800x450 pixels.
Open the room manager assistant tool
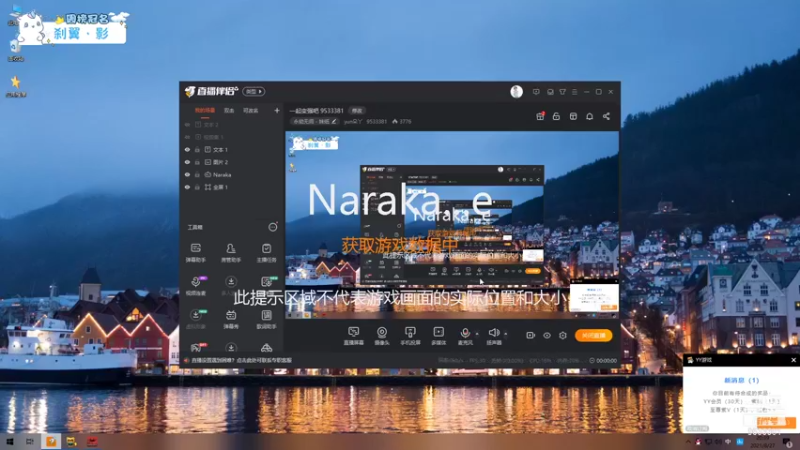click(x=231, y=253)
